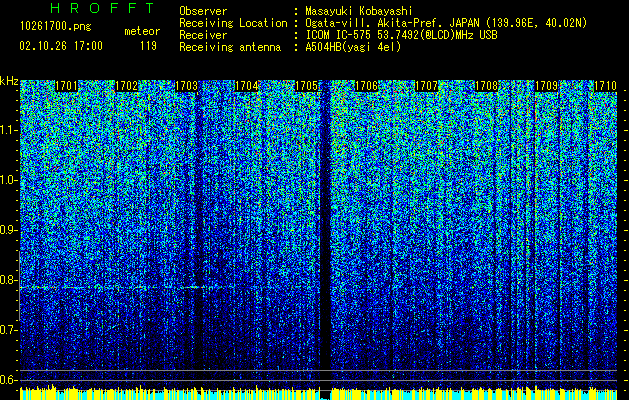Viewport: 629px width, 400px height.
Task: Click the 0.9 frequency axis label
Action: (x=9, y=230)
